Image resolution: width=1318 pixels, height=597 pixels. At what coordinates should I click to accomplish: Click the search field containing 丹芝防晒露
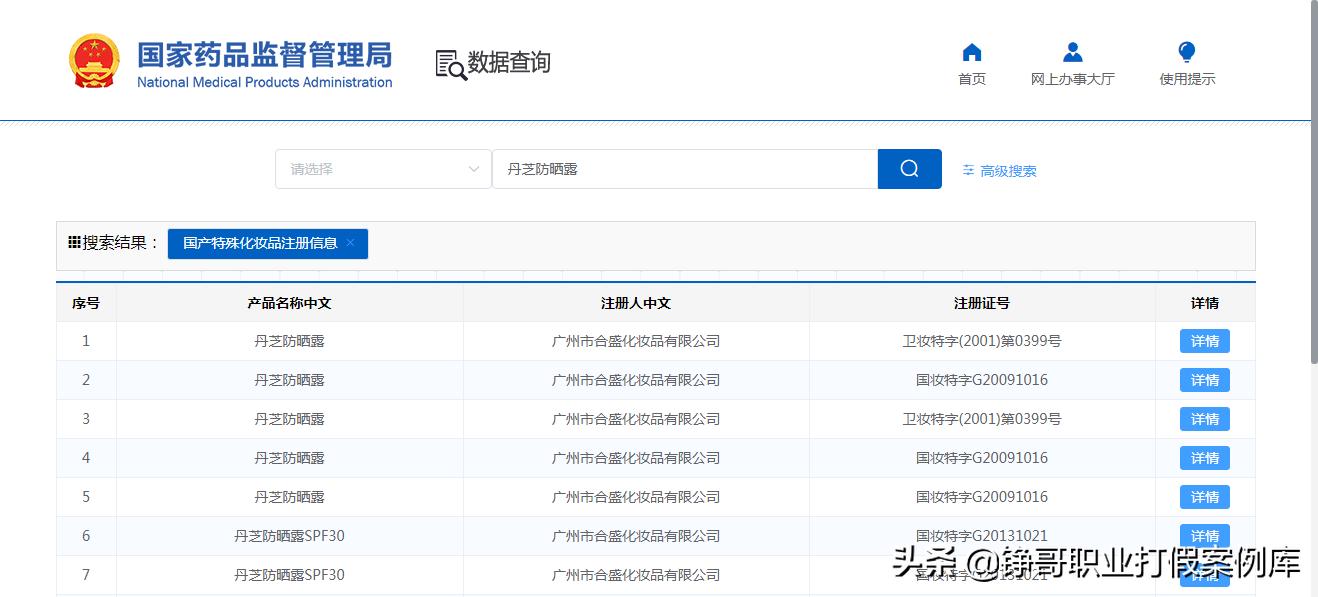(x=684, y=169)
